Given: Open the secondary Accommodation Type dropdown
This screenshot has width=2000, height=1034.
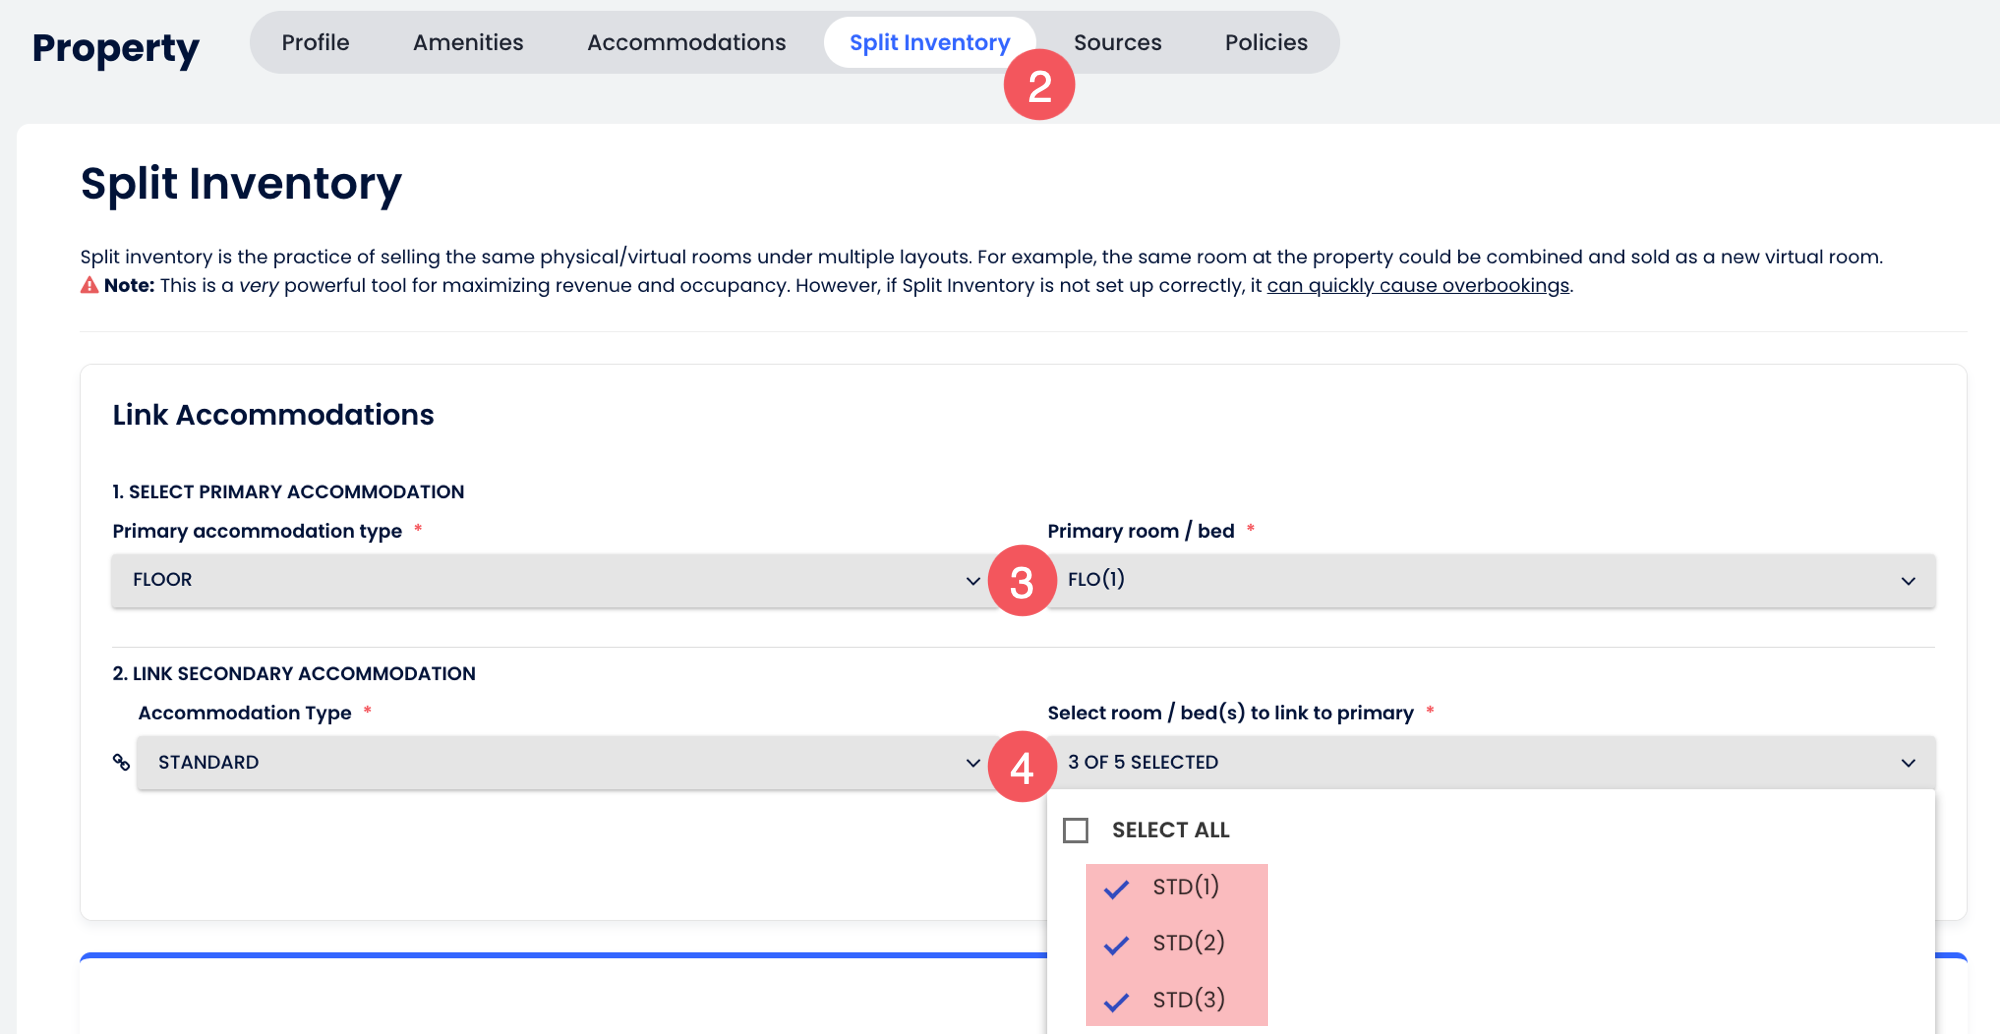Looking at the screenshot, I should point(560,763).
